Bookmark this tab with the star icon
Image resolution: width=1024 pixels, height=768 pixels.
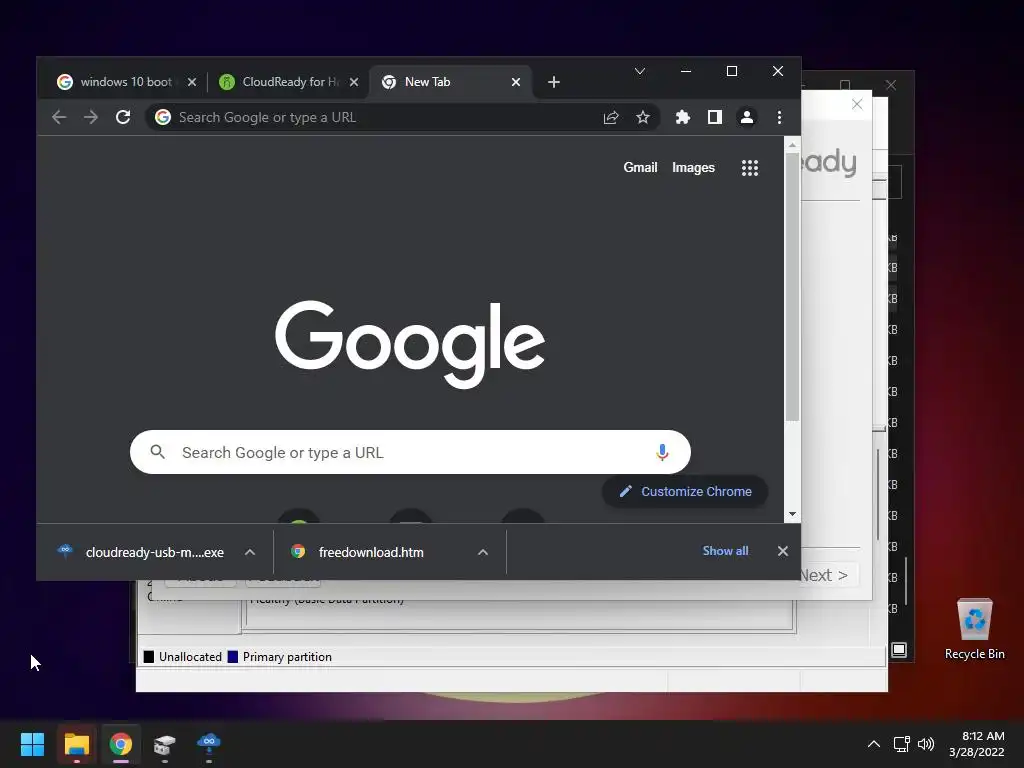[x=643, y=118]
